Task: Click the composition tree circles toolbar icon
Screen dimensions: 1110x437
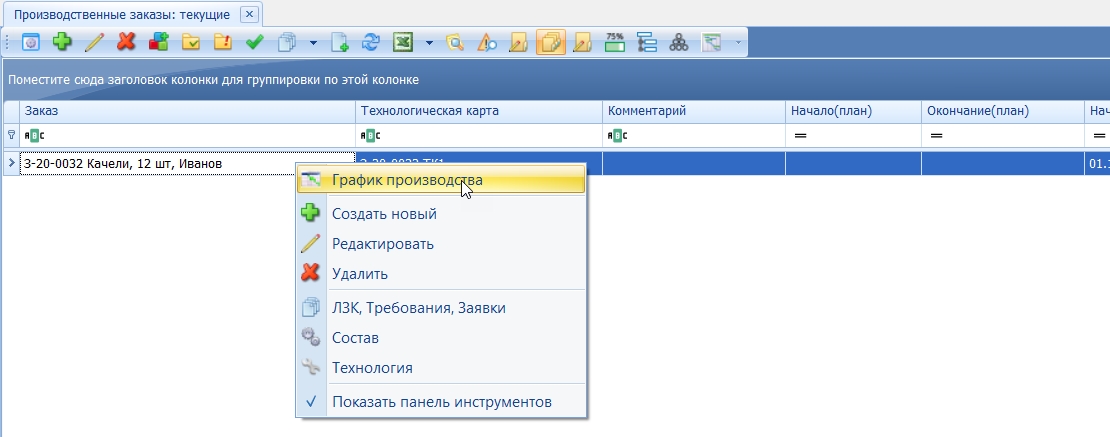Action: 679,42
